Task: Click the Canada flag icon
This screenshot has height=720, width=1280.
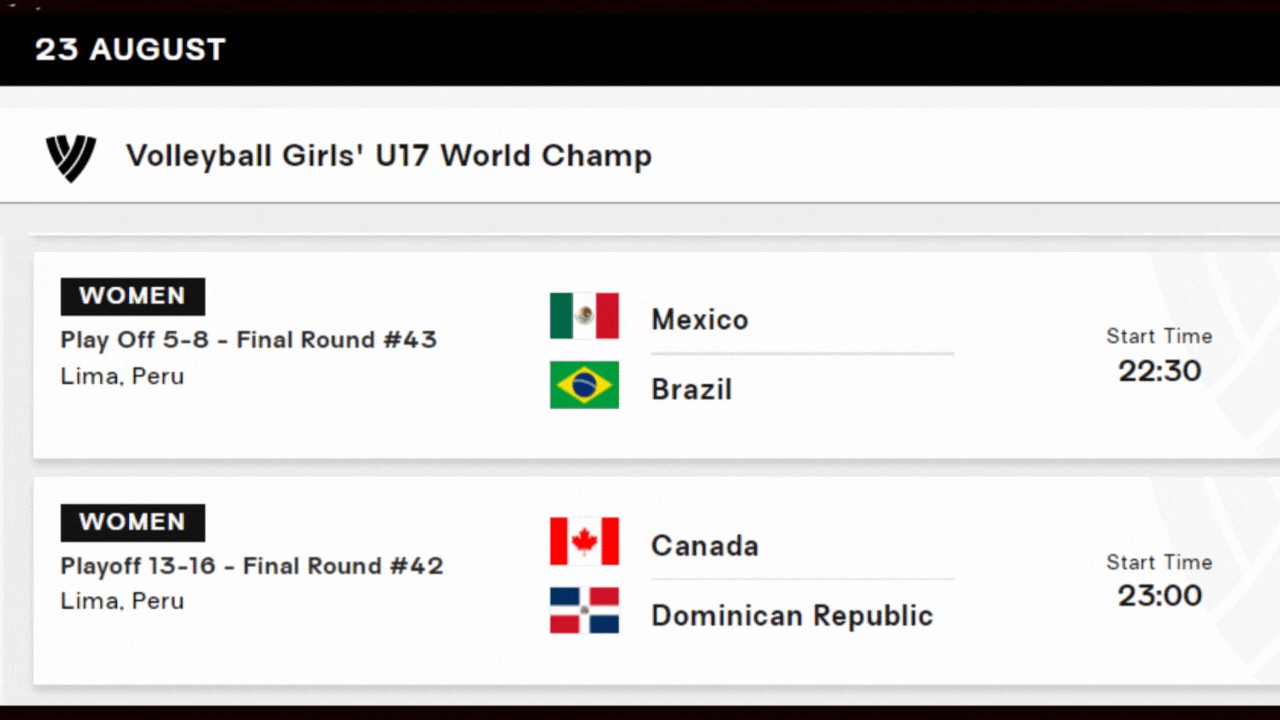Action: 584,542
